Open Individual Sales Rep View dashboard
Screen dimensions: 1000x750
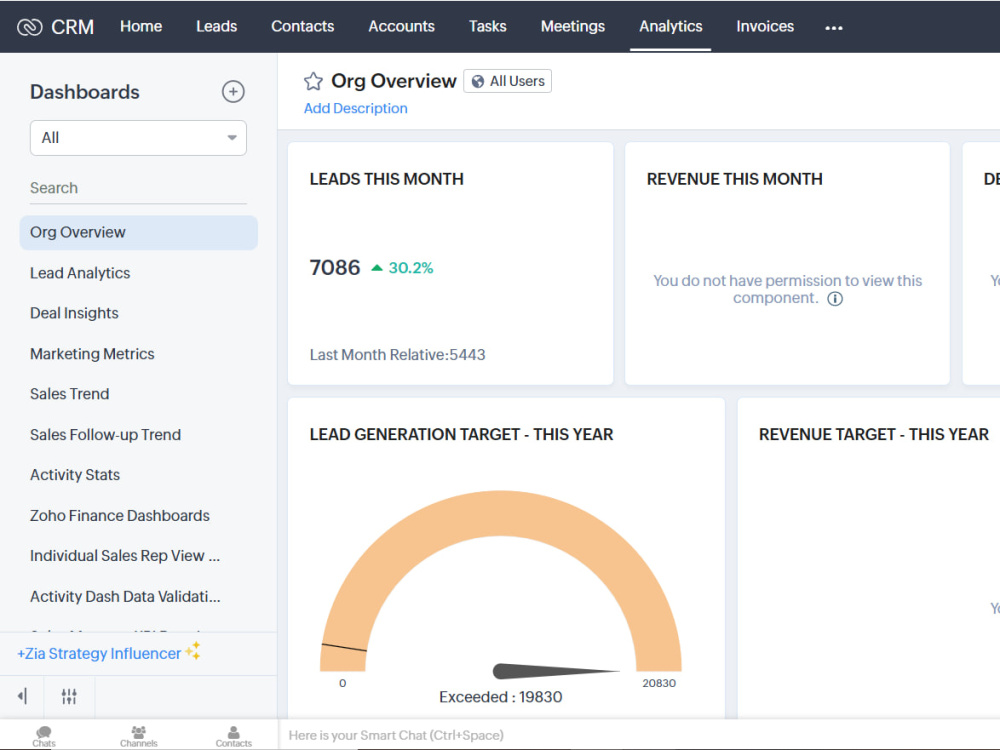125,556
